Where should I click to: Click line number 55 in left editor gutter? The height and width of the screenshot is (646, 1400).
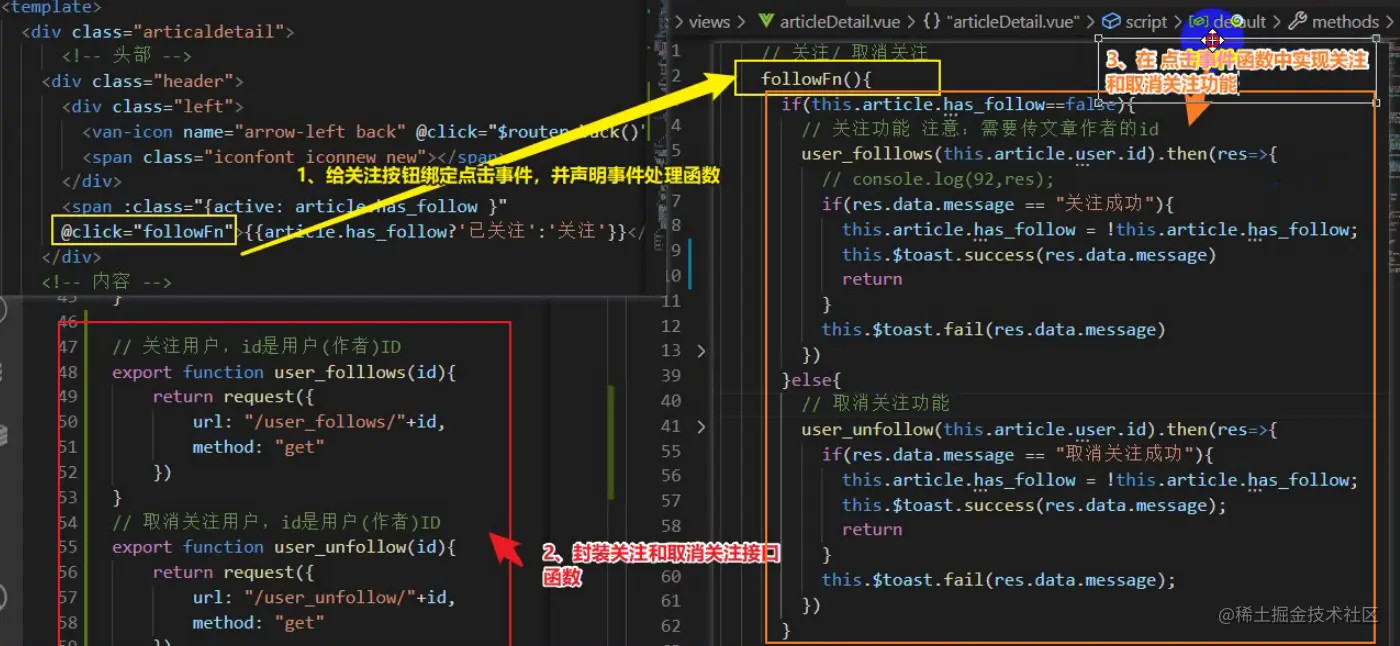[68, 547]
